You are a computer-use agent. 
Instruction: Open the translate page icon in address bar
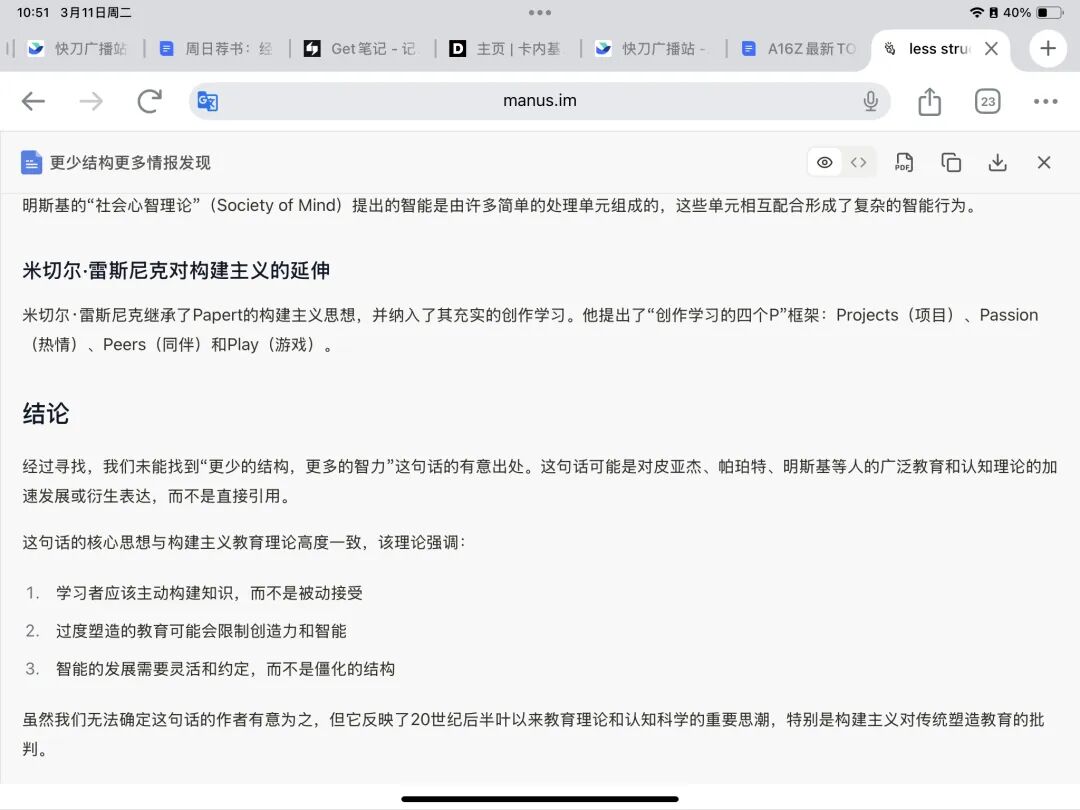(x=207, y=101)
